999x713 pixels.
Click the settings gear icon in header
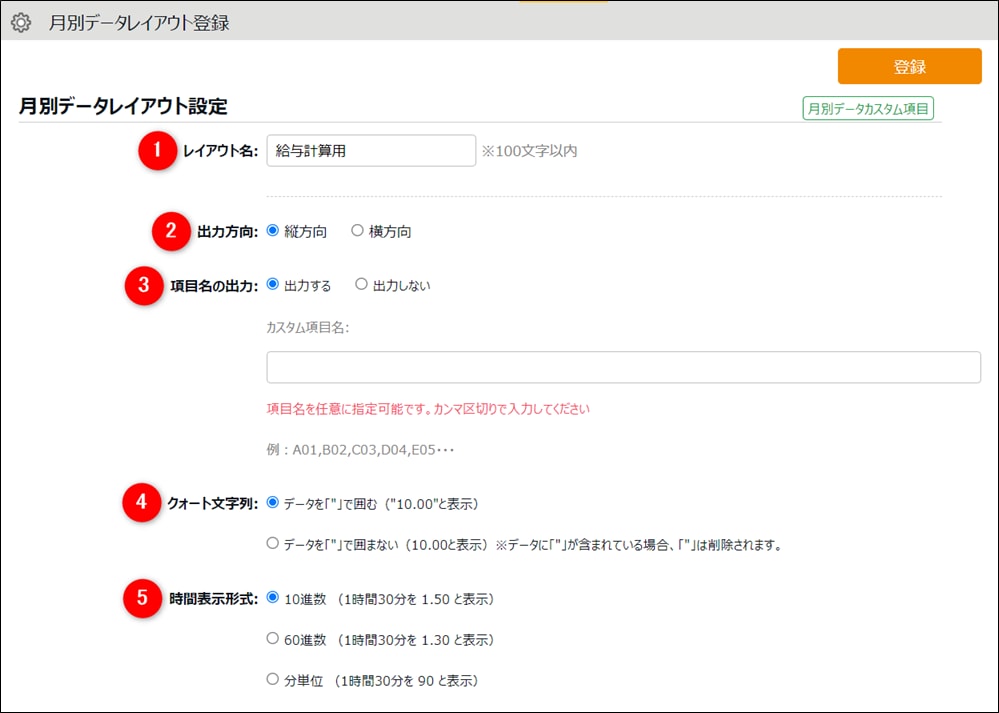point(20,23)
